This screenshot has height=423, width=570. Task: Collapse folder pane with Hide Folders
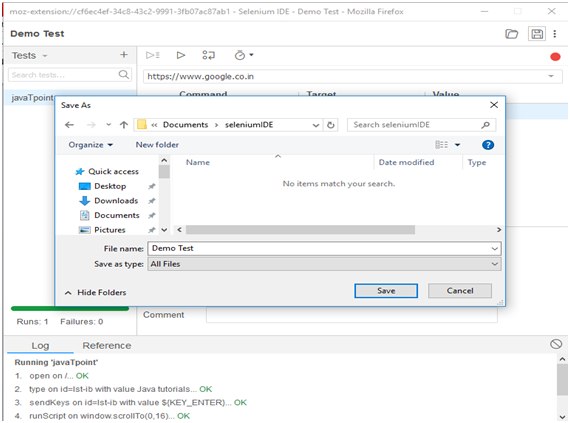tap(96, 293)
